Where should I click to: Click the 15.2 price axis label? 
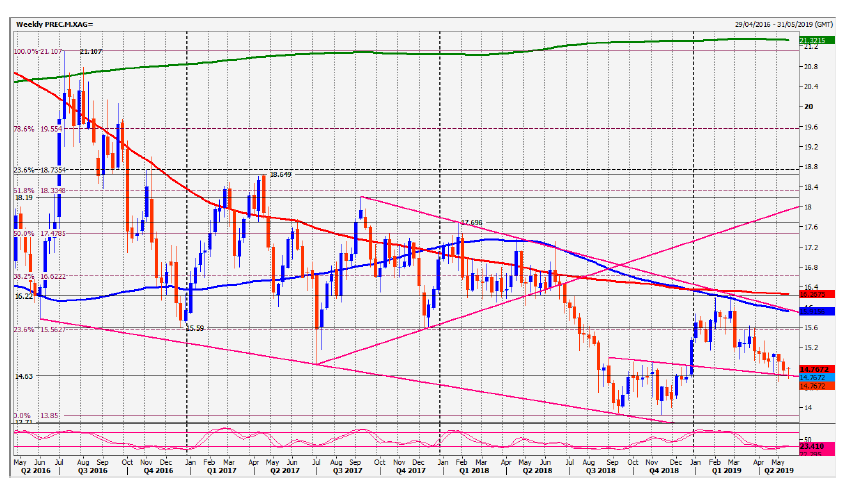[x=811, y=347]
